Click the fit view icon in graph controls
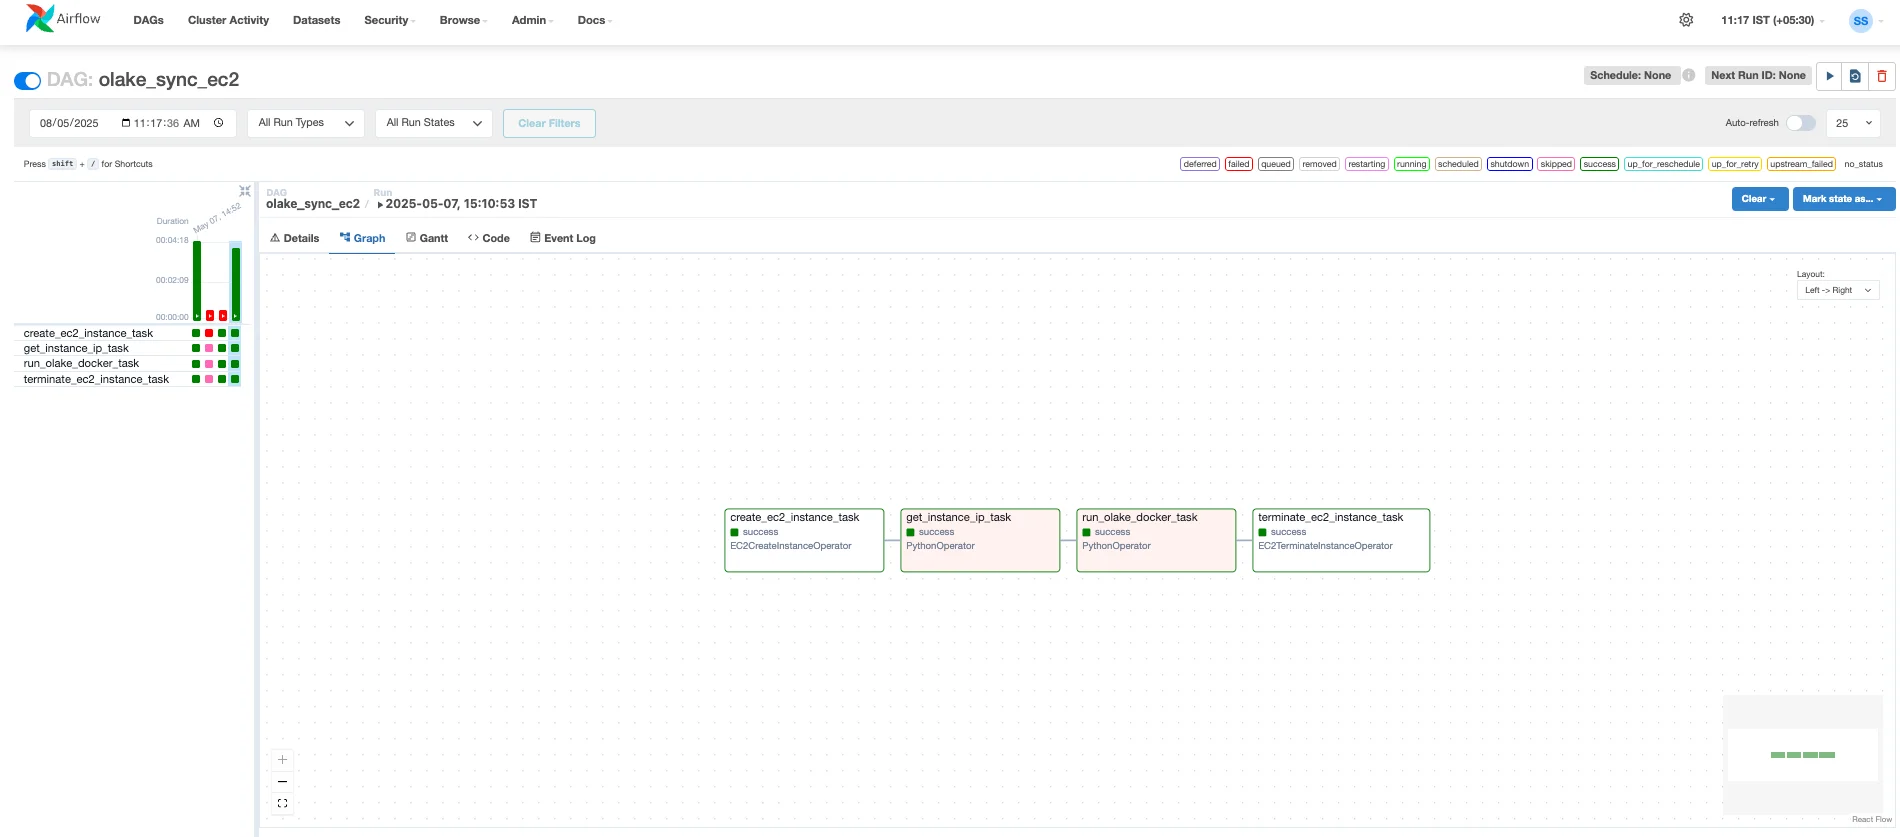Viewport: 1900px width, 837px height. (282, 803)
